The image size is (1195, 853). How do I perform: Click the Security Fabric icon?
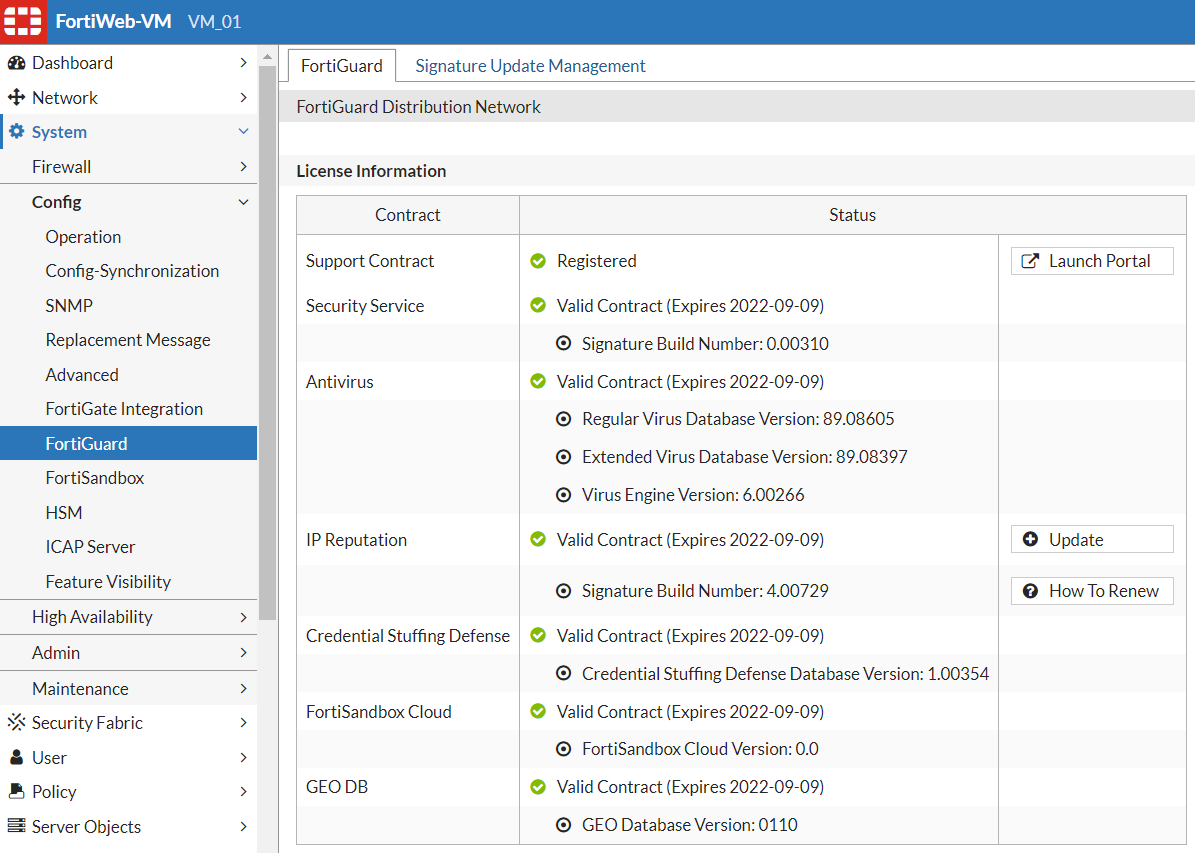coord(16,723)
